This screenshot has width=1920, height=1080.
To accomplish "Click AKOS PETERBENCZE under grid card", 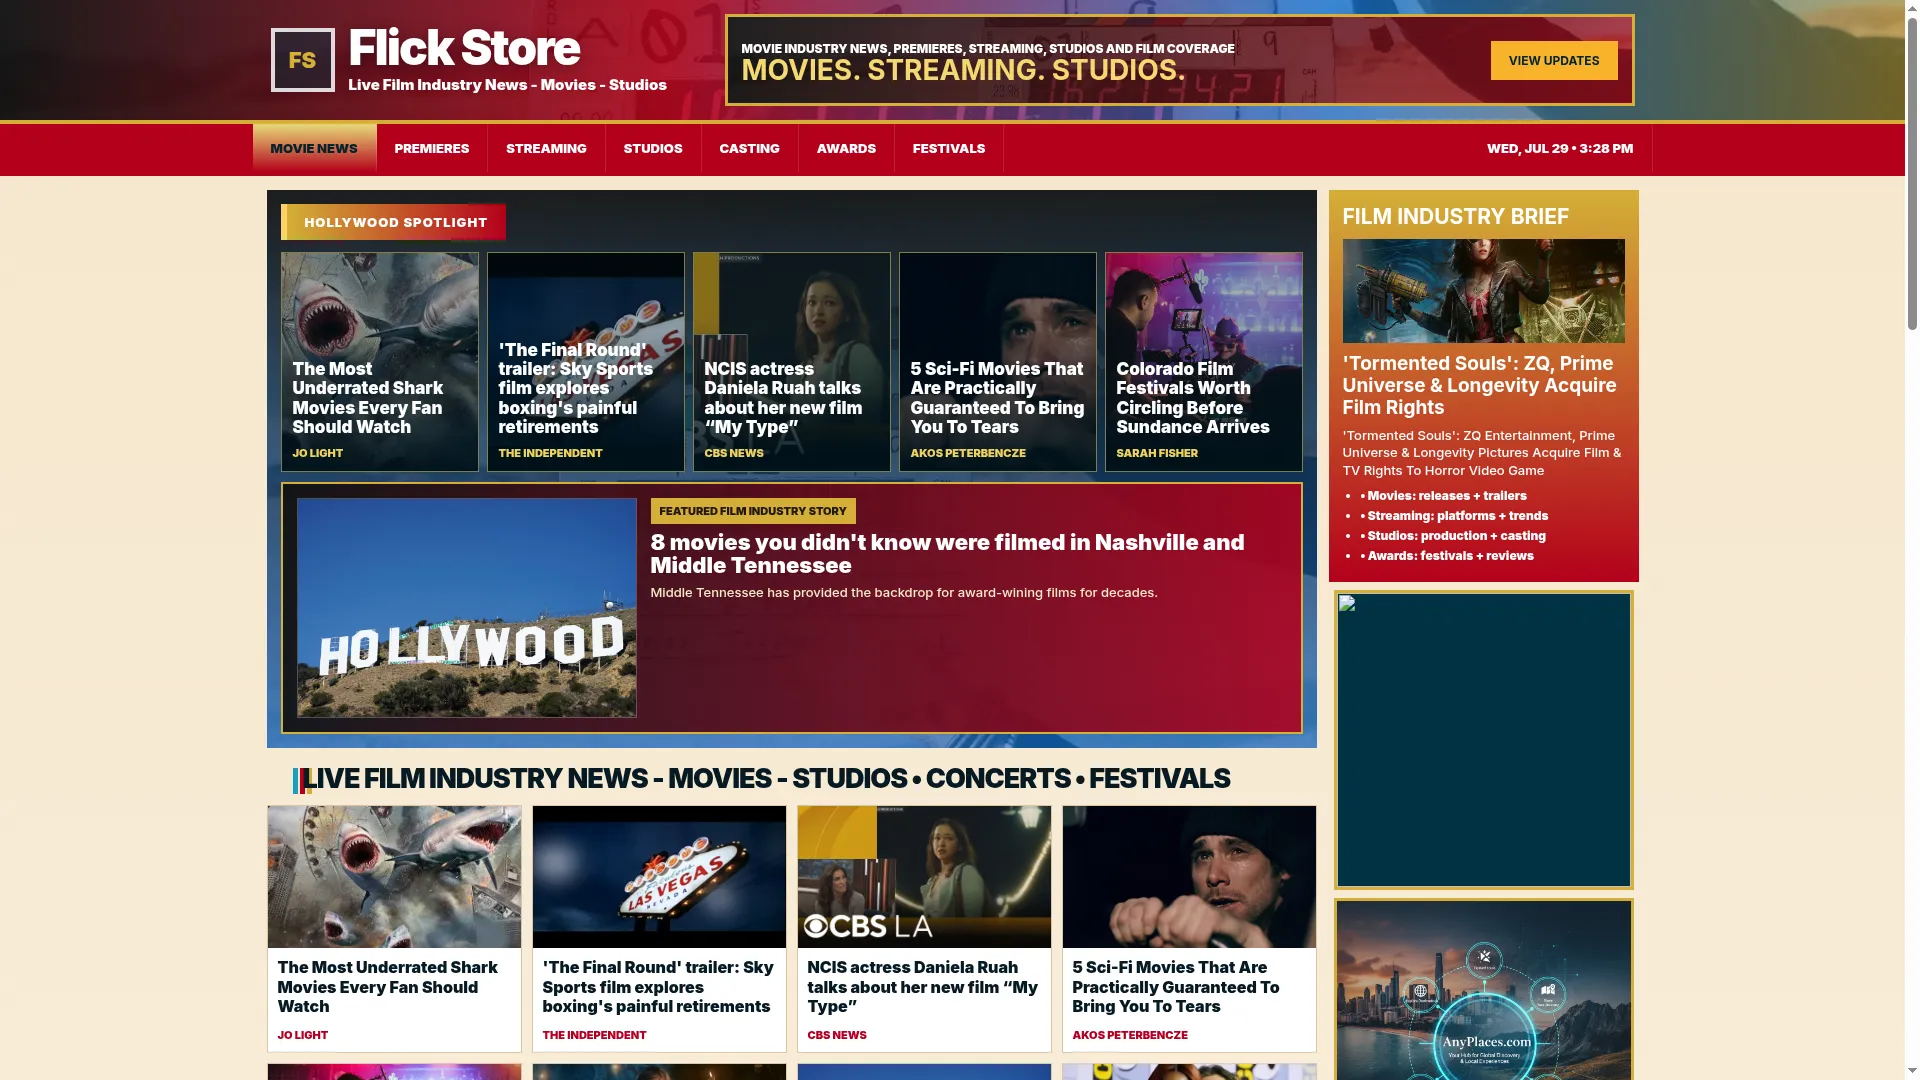I will 1130,1035.
